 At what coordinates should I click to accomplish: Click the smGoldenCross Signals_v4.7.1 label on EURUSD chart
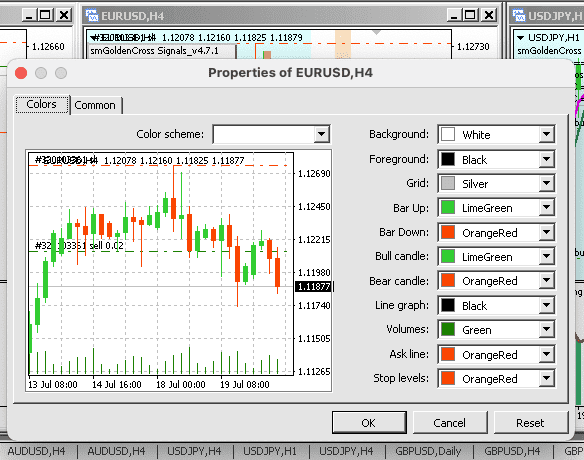point(155,51)
